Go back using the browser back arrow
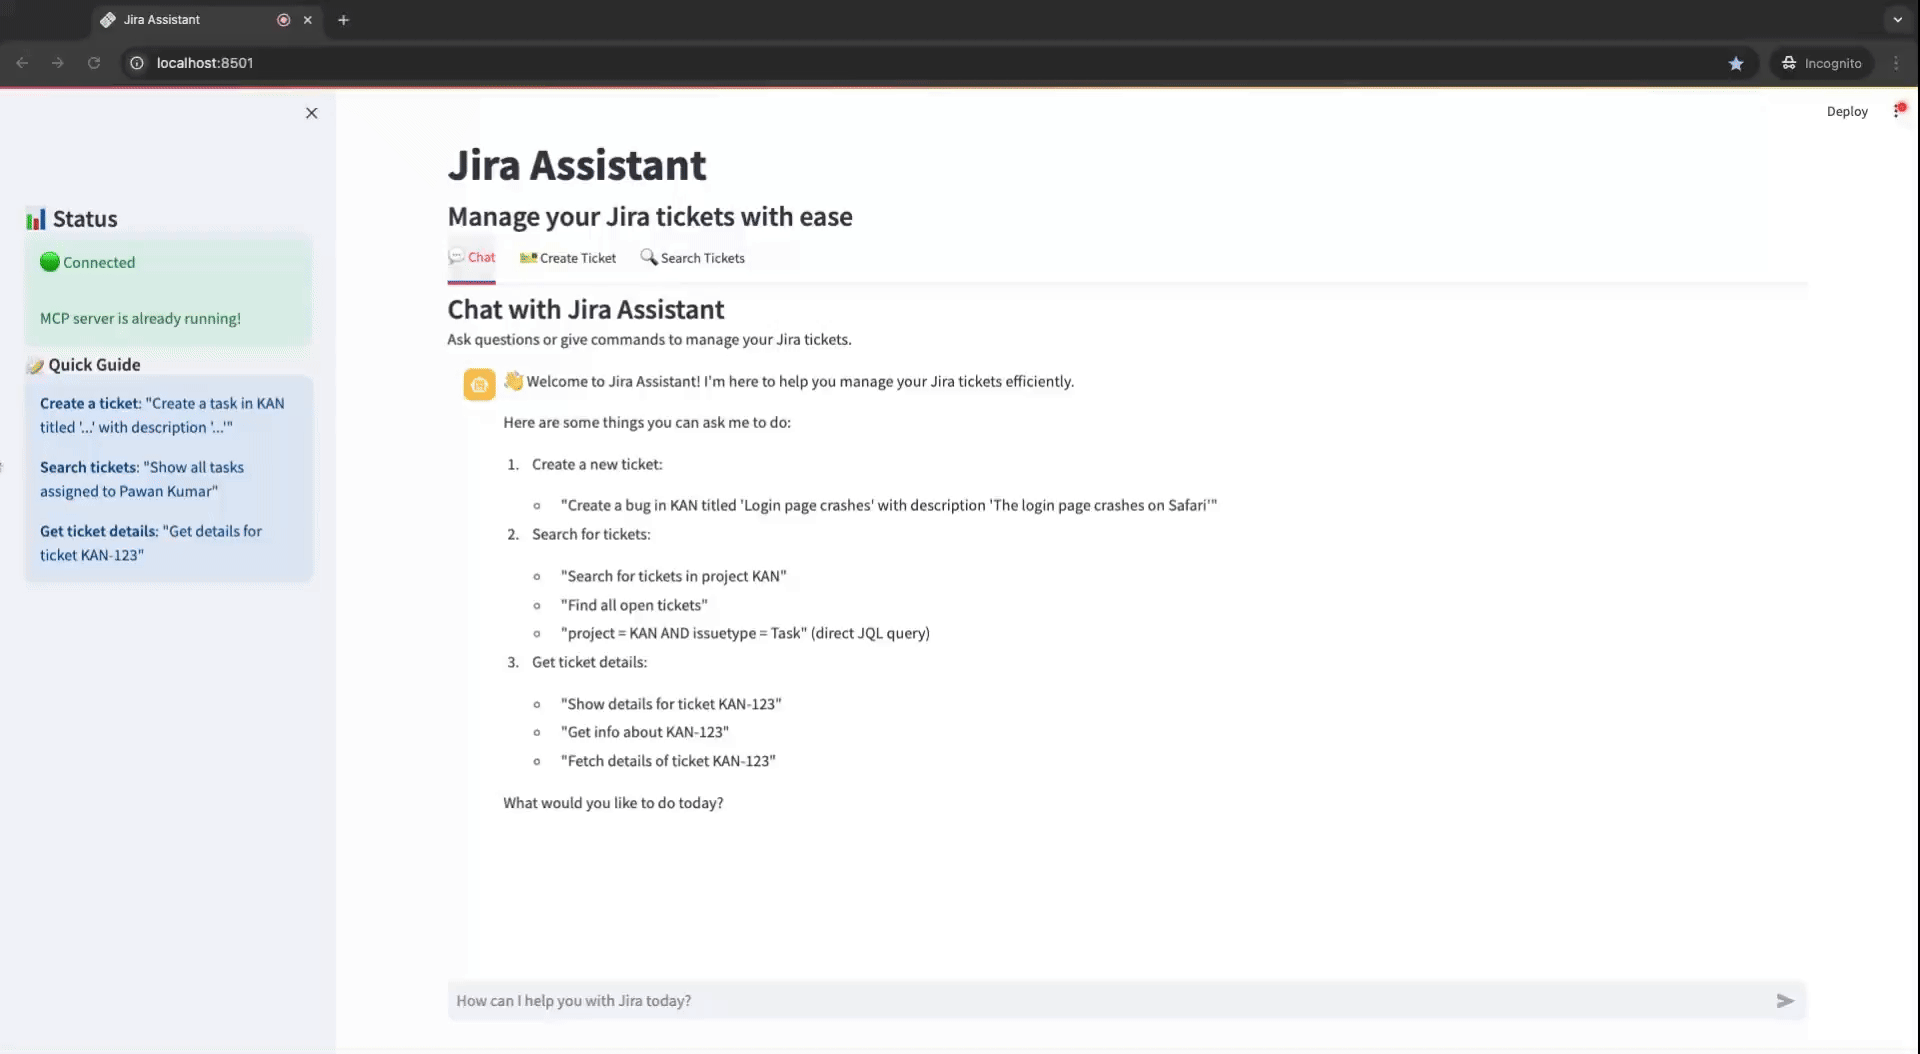The width and height of the screenshot is (1920, 1054). 22,62
